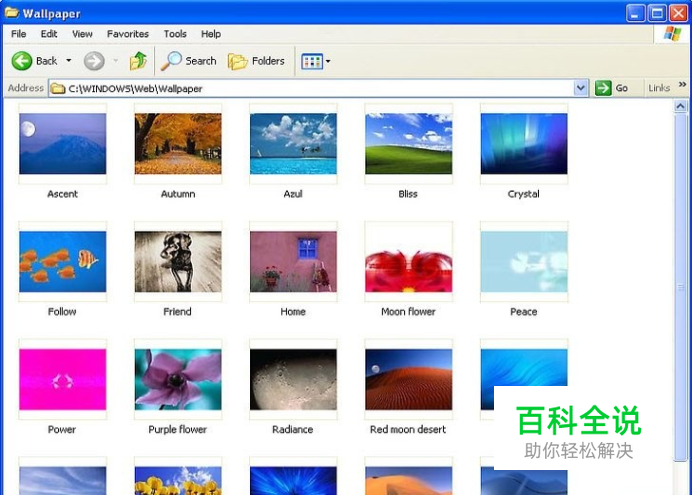Select the pink Power wallpaper thumbnail

63,379
